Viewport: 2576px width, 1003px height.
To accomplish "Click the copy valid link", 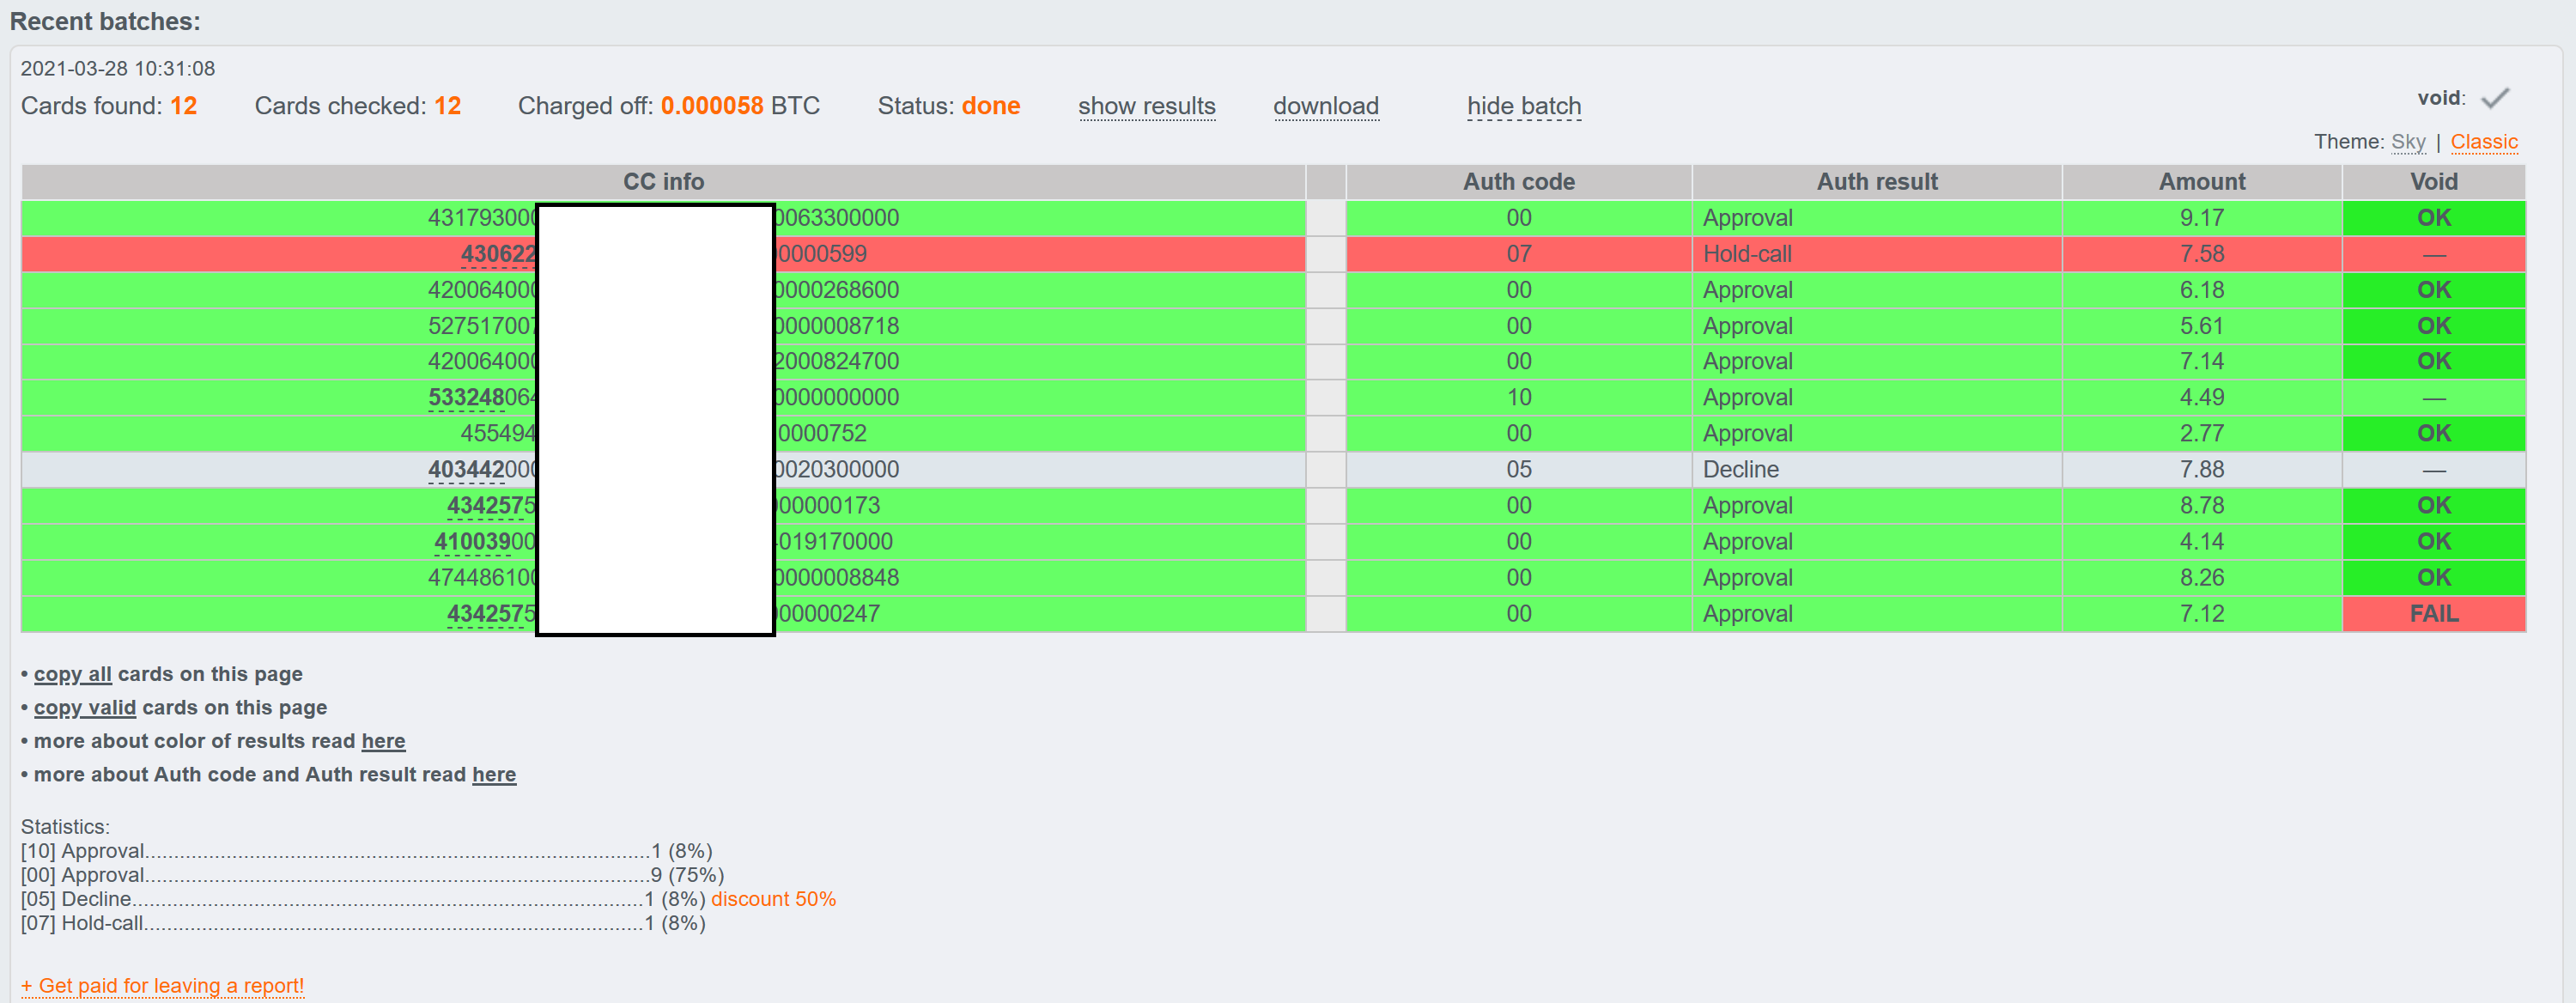I will [85, 707].
